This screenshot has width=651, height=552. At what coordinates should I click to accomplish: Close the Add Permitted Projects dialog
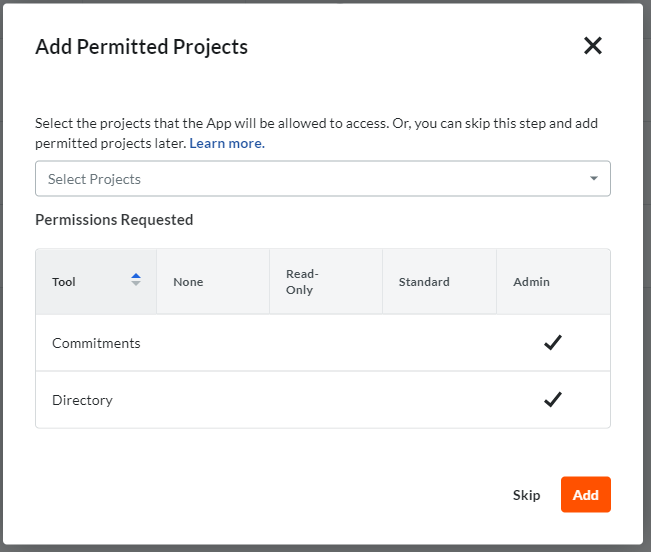pyautogui.click(x=592, y=46)
